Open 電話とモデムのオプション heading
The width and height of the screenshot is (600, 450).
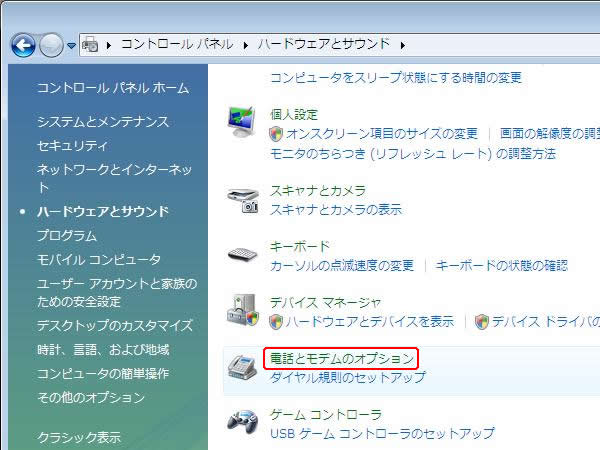(341, 359)
